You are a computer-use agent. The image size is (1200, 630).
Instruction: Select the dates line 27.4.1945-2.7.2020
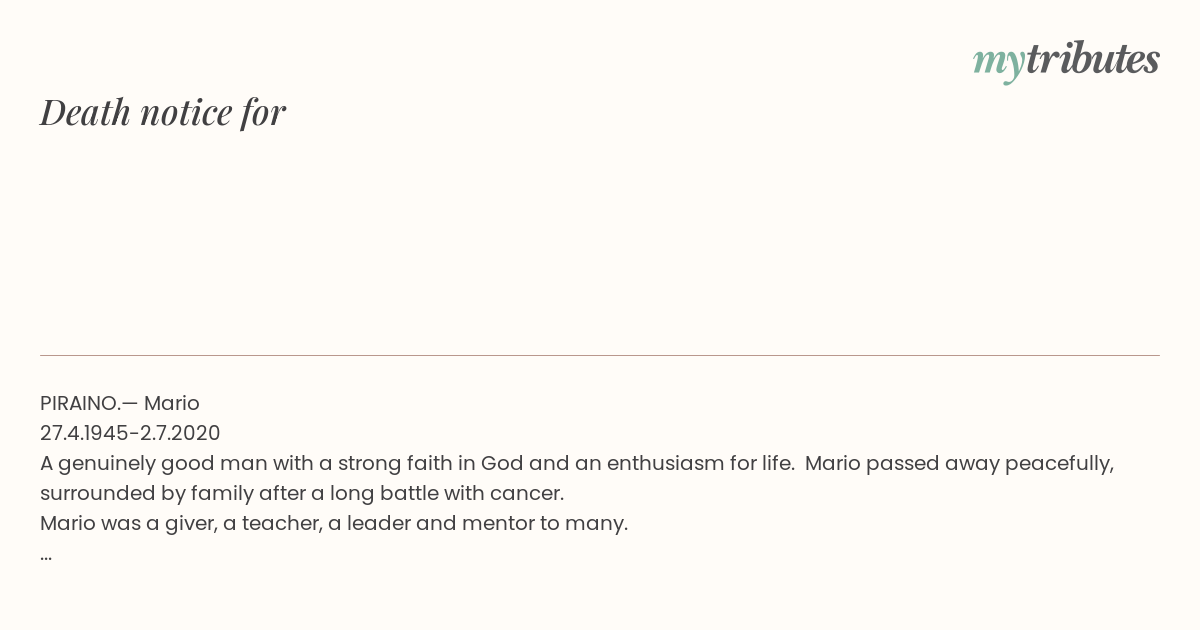[x=130, y=433]
